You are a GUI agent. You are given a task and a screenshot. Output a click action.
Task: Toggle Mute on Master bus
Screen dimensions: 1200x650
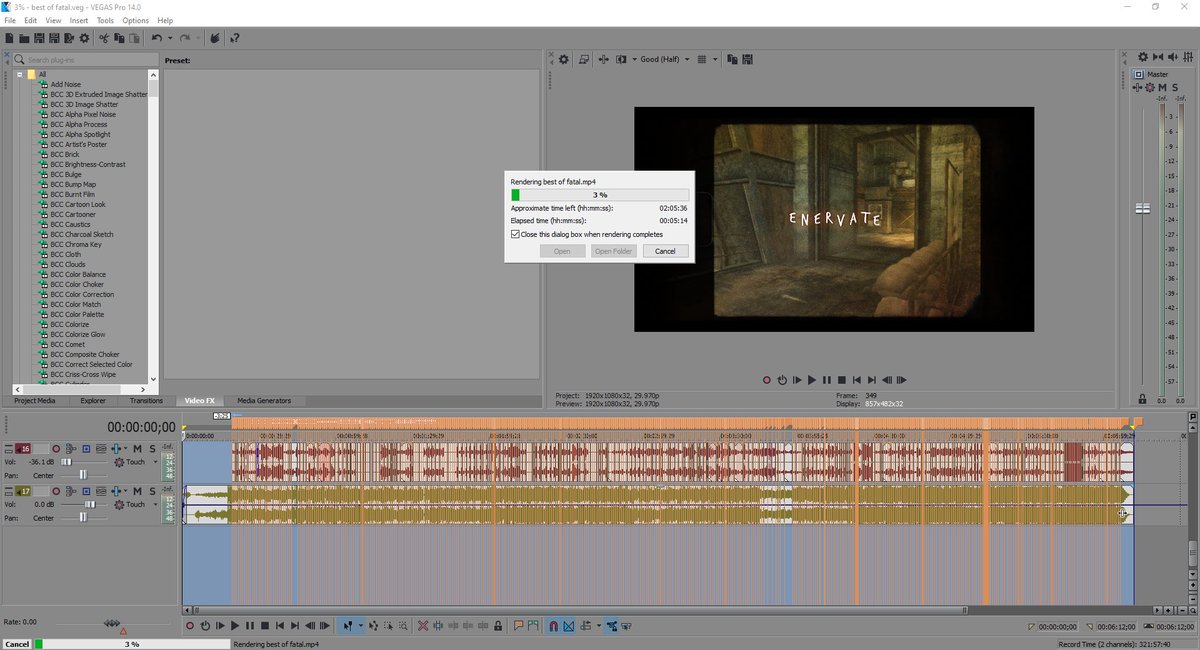tap(1162, 87)
